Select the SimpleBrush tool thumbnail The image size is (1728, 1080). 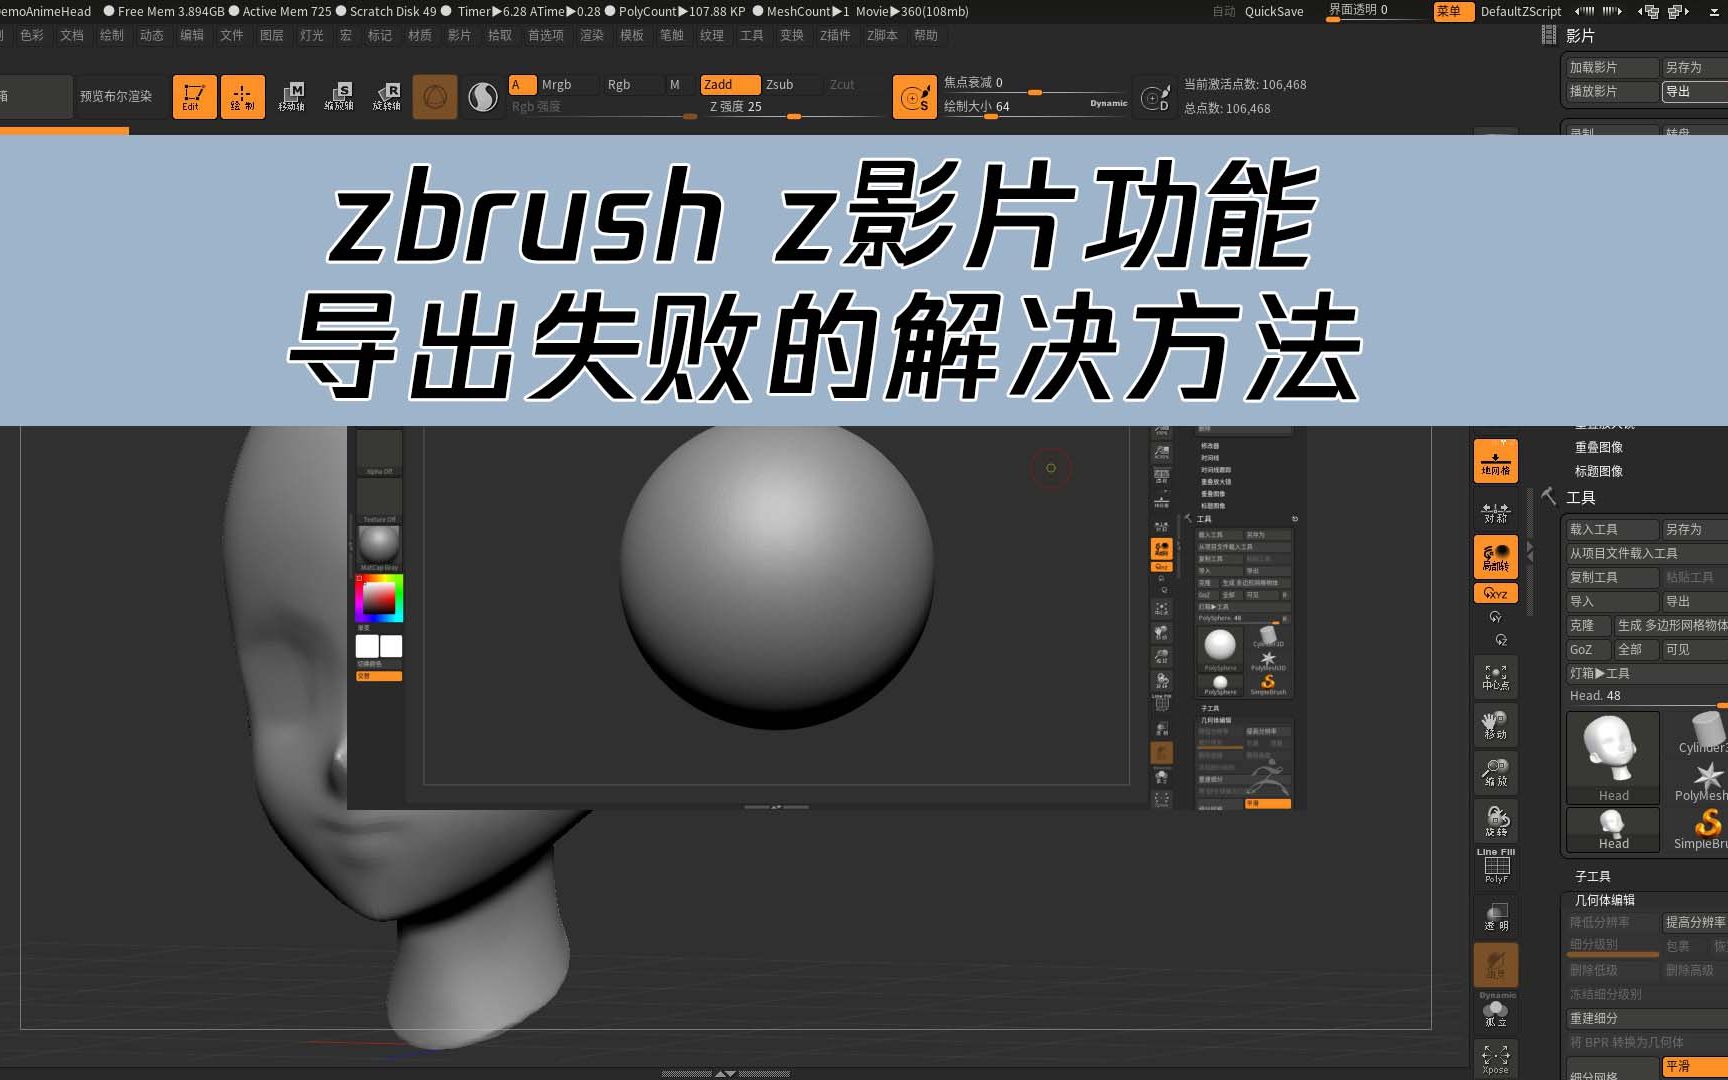(1702, 830)
